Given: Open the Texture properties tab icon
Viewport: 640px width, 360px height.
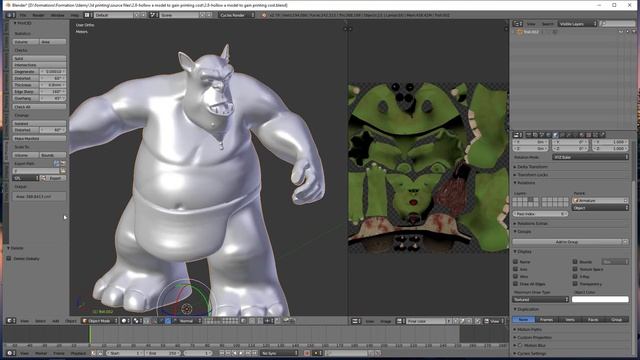Looking at the screenshot, I should [x=589, y=135].
